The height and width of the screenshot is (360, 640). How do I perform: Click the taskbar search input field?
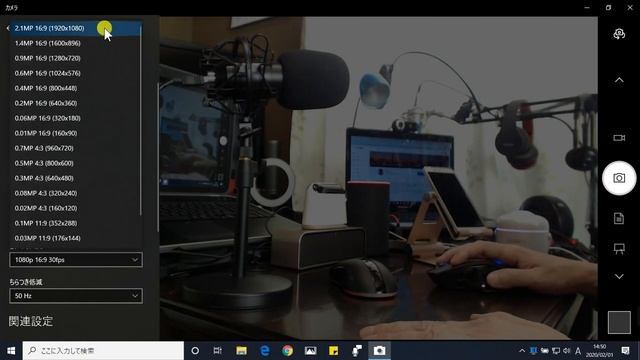[x=103, y=351]
